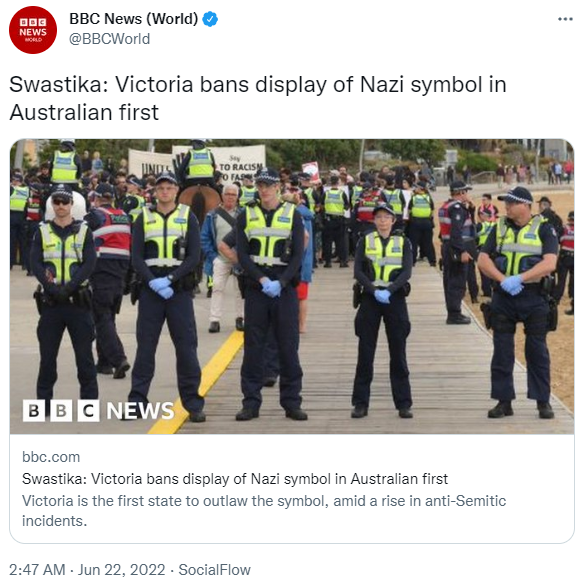
Task: Visit the @BBCWorld handle
Action: coord(110,39)
